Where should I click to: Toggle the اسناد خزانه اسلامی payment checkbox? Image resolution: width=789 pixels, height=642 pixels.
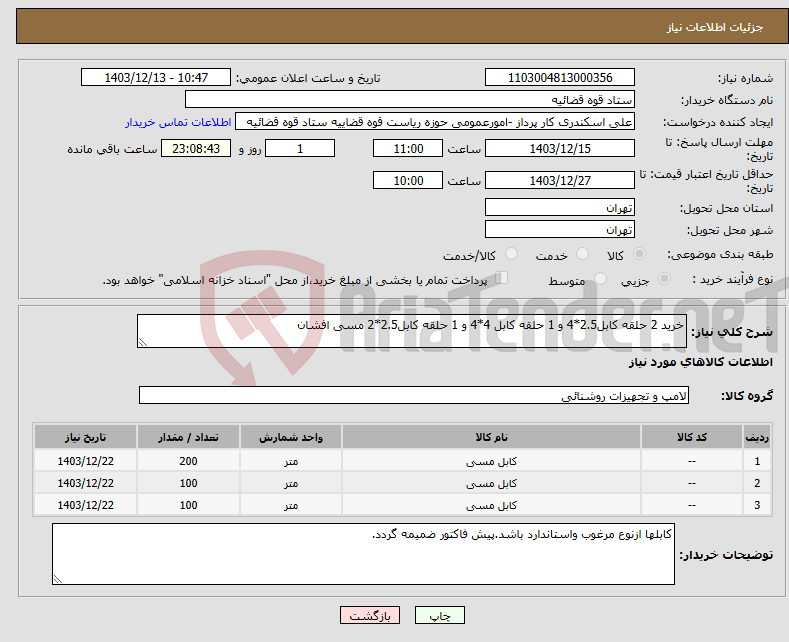(x=502, y=278)
